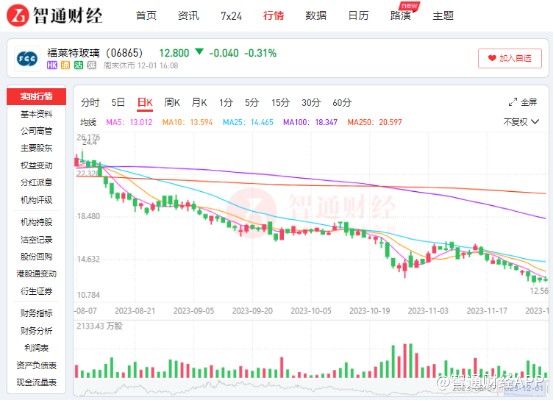
Task: Open 基本资料 in the sidebar
Action: [x=36, y=114]
